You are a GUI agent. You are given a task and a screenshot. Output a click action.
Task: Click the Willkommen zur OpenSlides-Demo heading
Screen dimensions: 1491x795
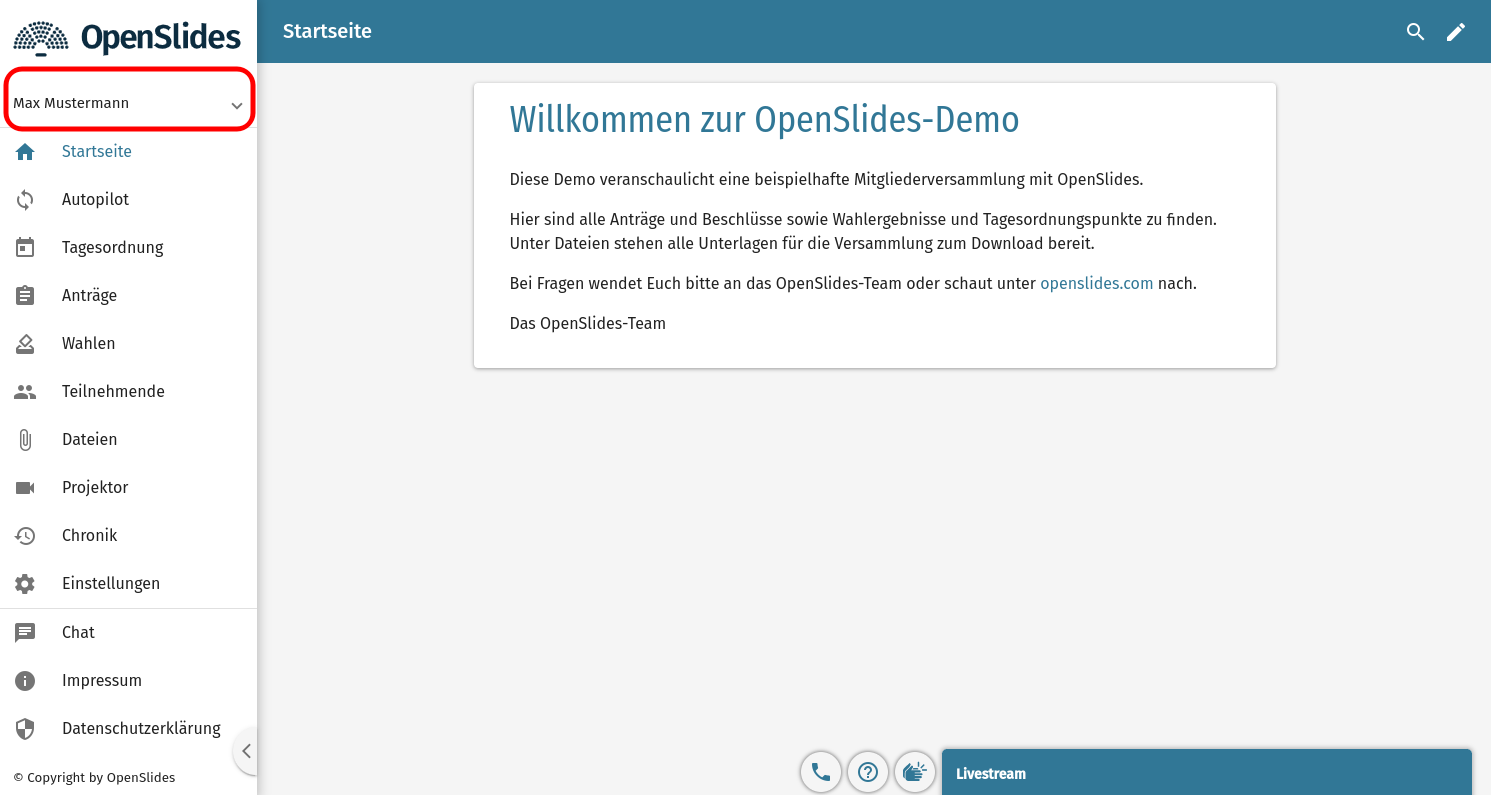pos(764,120)
